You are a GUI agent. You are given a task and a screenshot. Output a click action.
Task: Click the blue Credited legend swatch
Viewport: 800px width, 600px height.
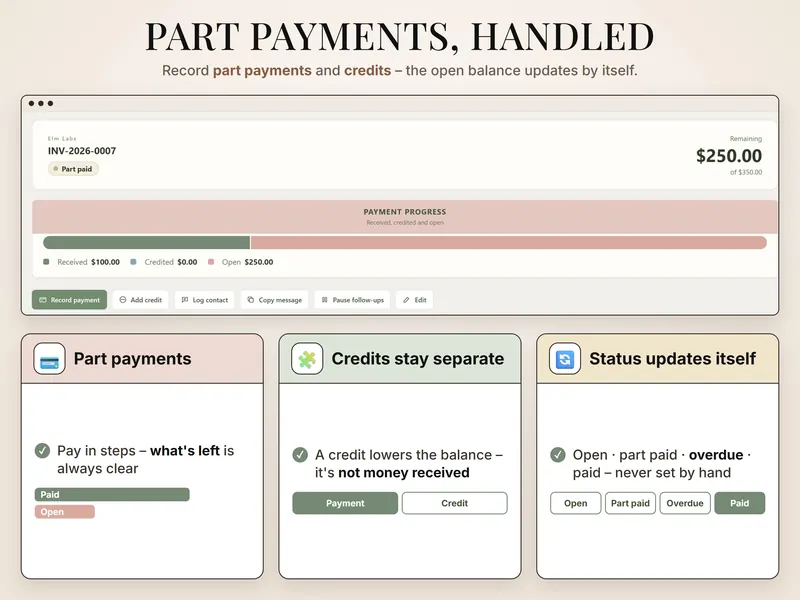(x=133, y=262)
